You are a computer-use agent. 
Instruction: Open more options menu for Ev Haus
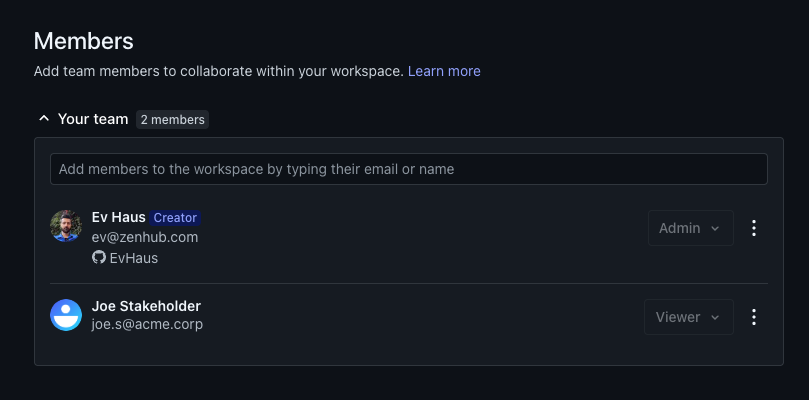click(754, 228)
